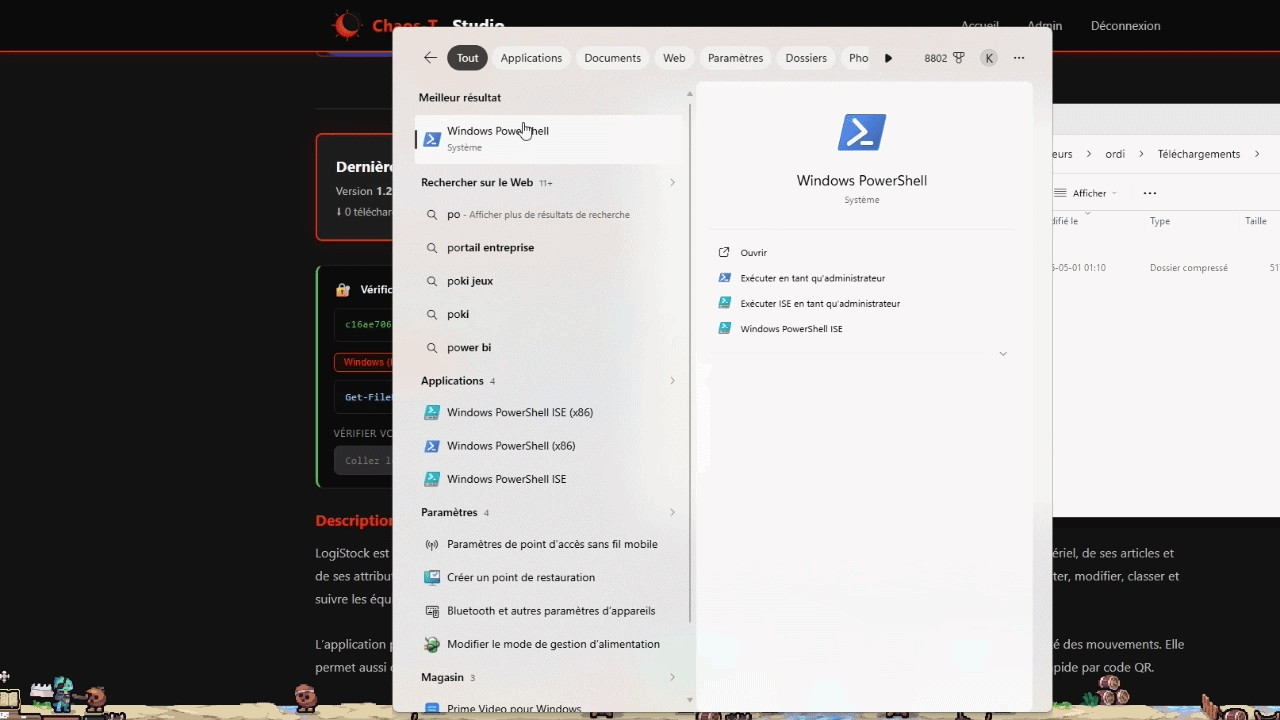Expand the Magasin results section chevron

(x=672, y=677)
